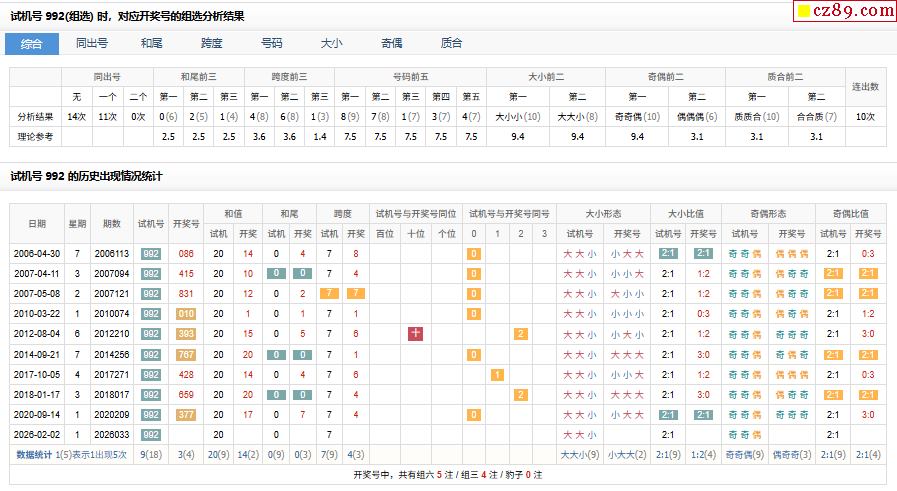Viewport: 897px width, 491px height.
Task: Click the 992 badge in row 2026033
Action: [151, 434]
